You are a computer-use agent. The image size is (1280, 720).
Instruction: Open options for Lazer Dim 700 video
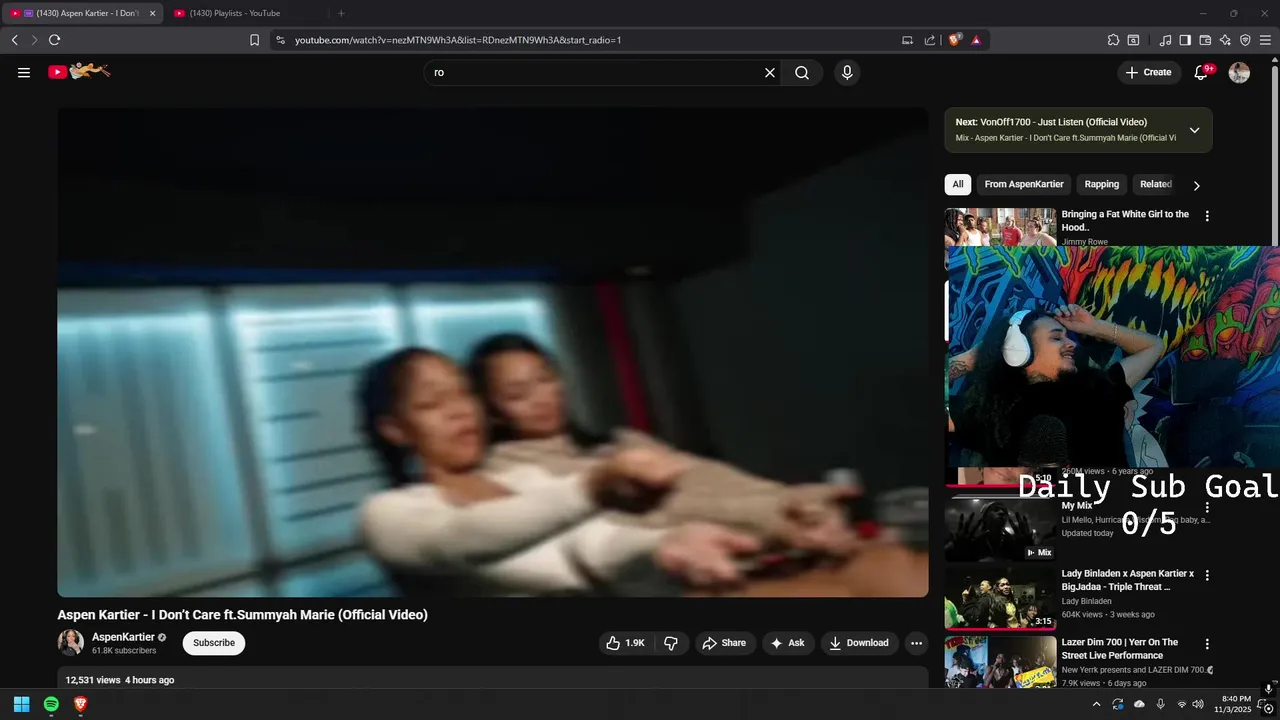(x=1207, y=644)
